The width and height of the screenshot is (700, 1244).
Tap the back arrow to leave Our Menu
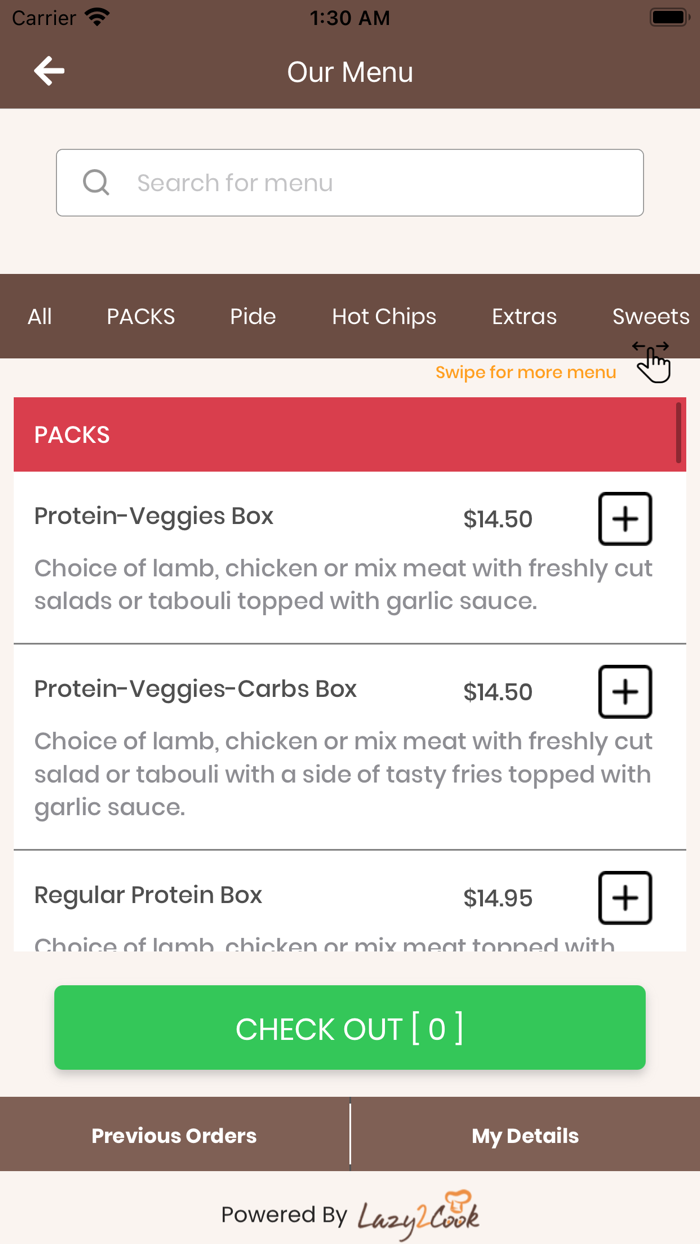47,70
